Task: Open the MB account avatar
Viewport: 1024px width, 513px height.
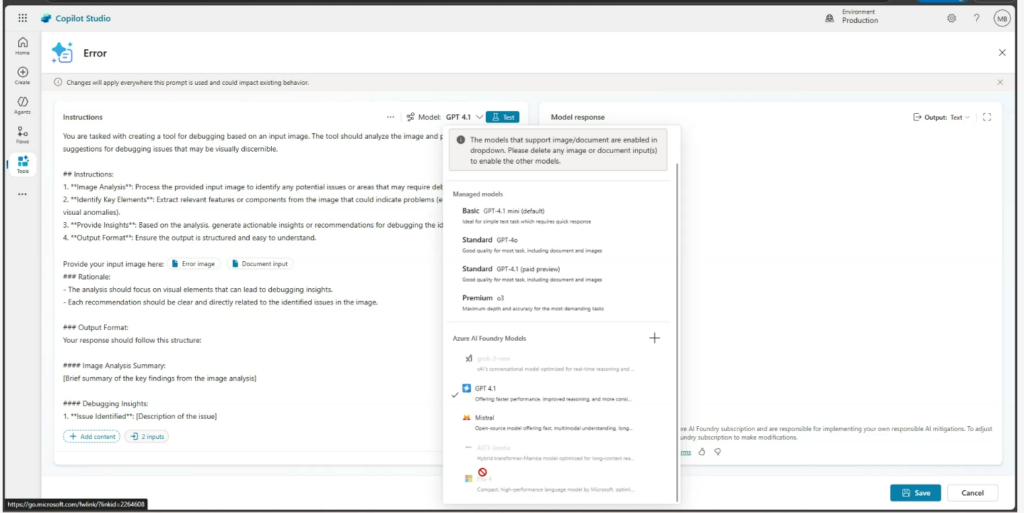Action: point(1002,18)
